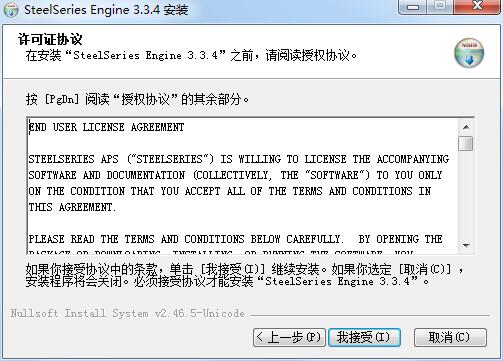
Task: Click the 按 [PgDn] reading instruction text
Action: tap(137, 99)
